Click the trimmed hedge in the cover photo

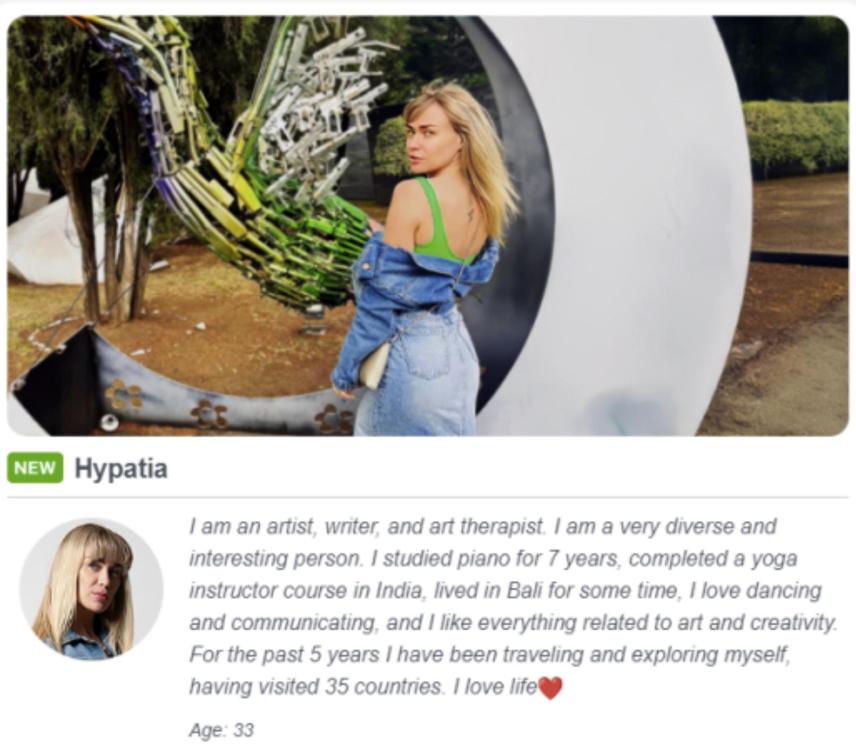[796, 136]
